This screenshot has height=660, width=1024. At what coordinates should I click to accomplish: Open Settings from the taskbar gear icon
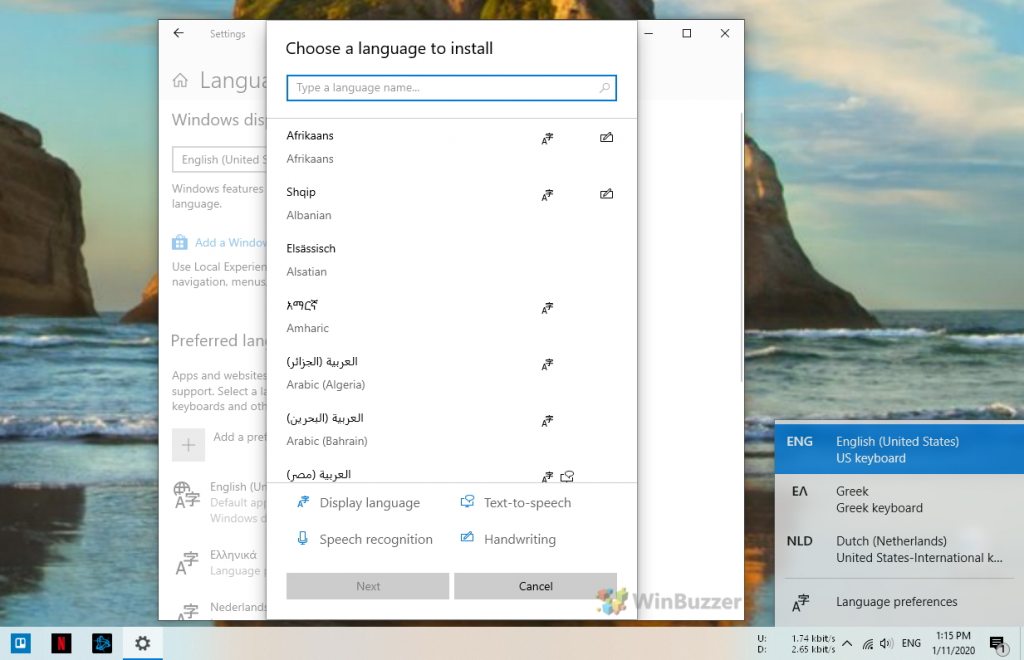coord(142,643)
